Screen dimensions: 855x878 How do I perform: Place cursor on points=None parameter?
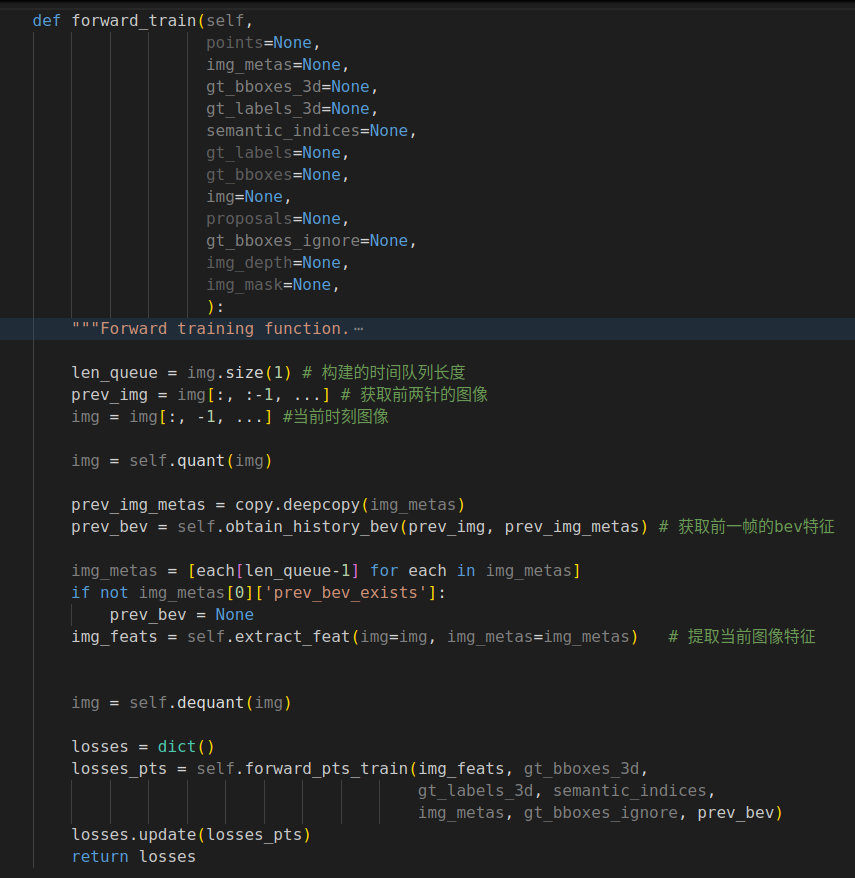tap(260, 43)
